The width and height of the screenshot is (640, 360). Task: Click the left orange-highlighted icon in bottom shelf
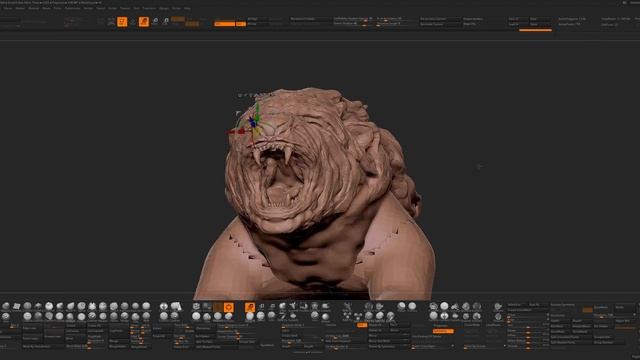click(x=229, y=307)
